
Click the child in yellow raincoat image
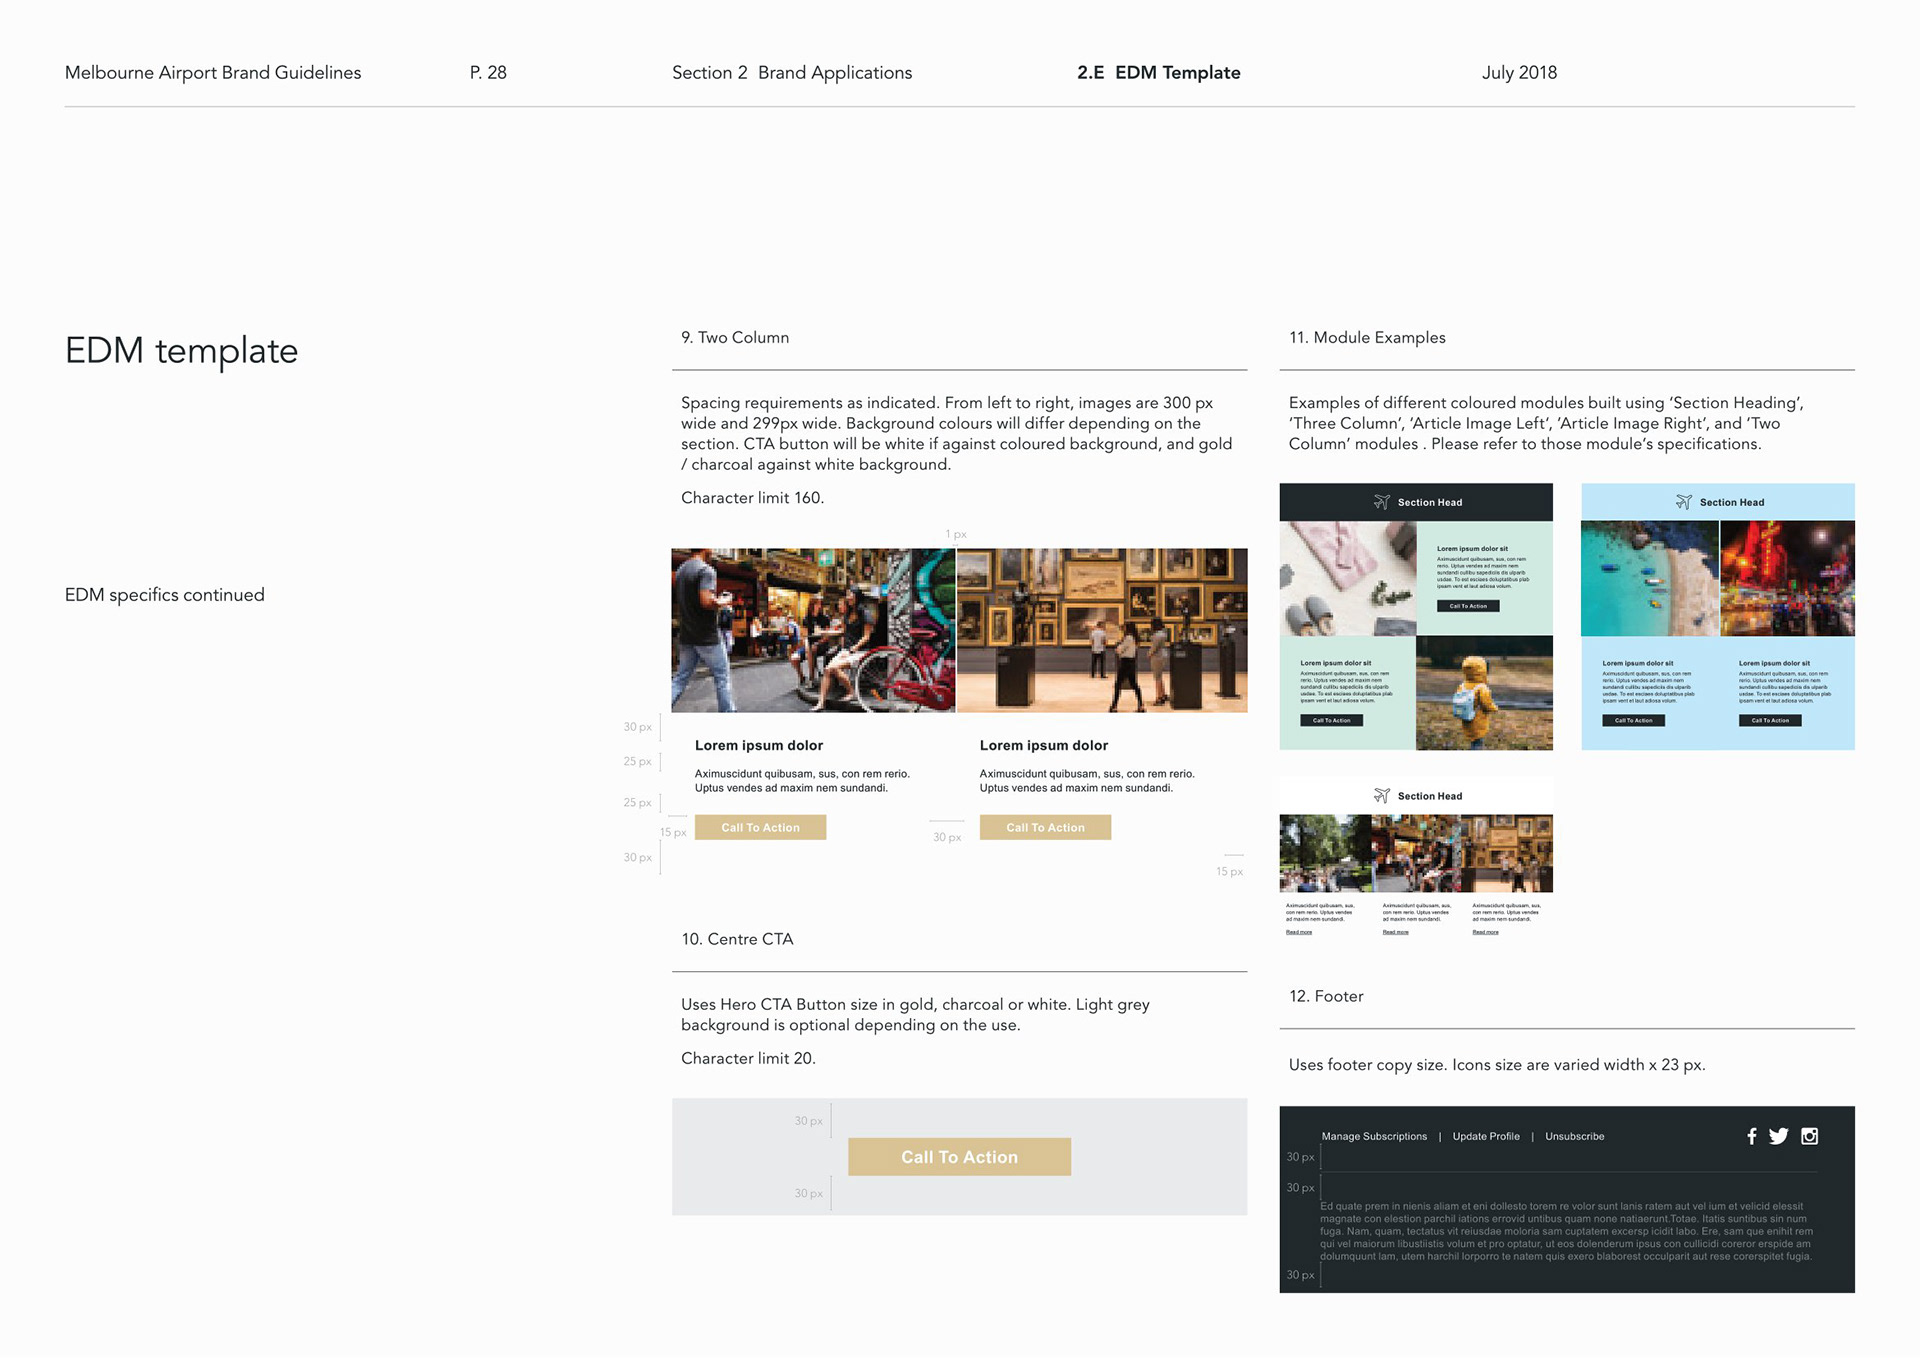click(x=1484, y=693)
